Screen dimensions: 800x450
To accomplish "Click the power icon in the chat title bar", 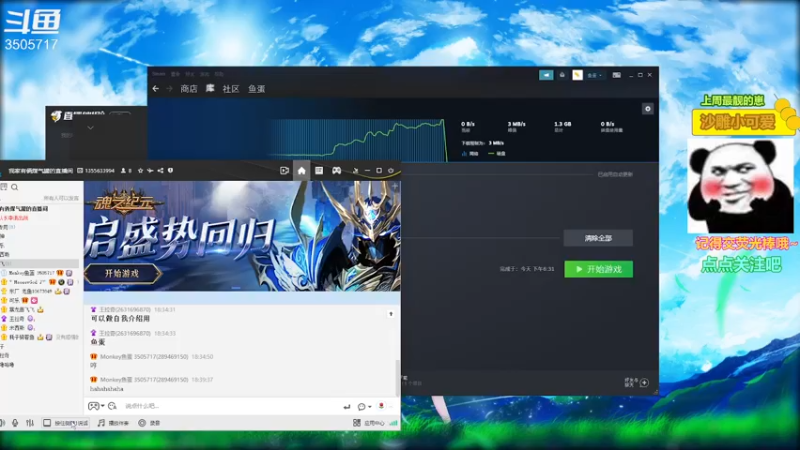I will [x=391, y=171].
